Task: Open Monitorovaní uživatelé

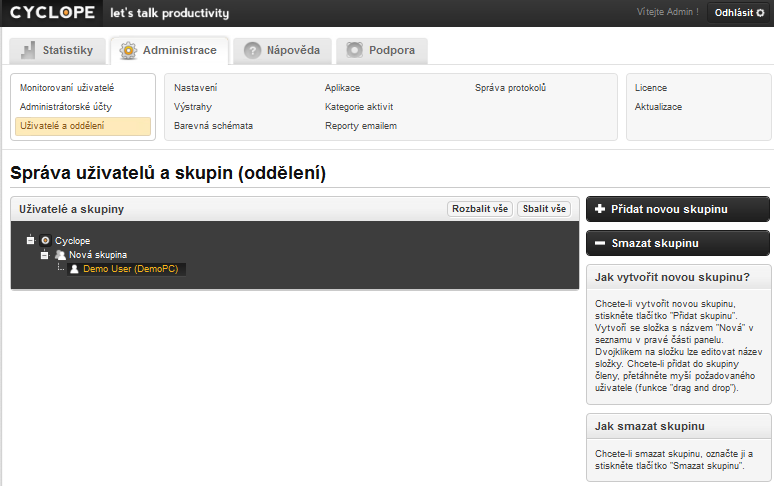Action: click(67, 88)
